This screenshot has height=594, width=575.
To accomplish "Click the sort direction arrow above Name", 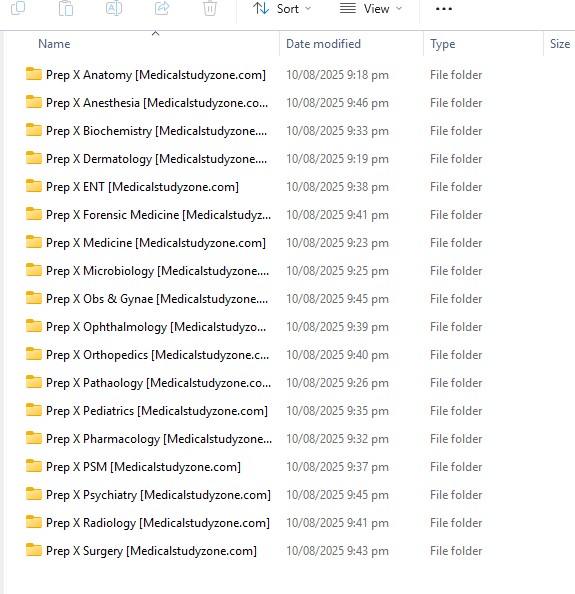I will click(155, 33).
